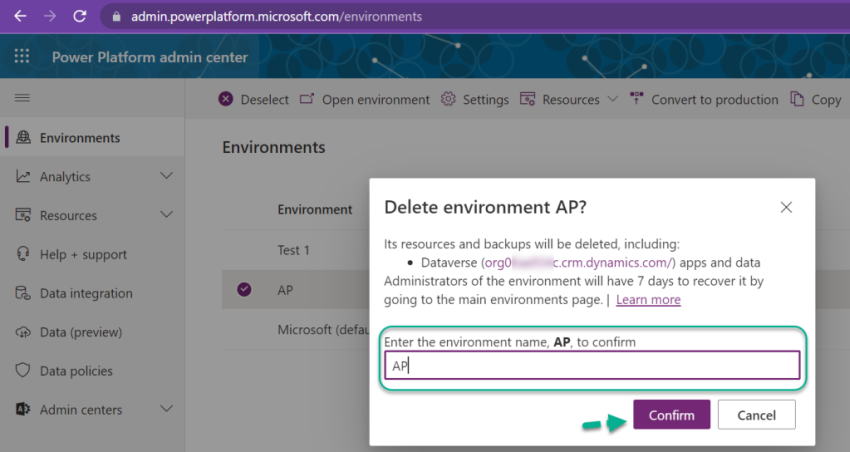Click the Environments globe sidebar icon
850x452 pixels.
(23, 137)
